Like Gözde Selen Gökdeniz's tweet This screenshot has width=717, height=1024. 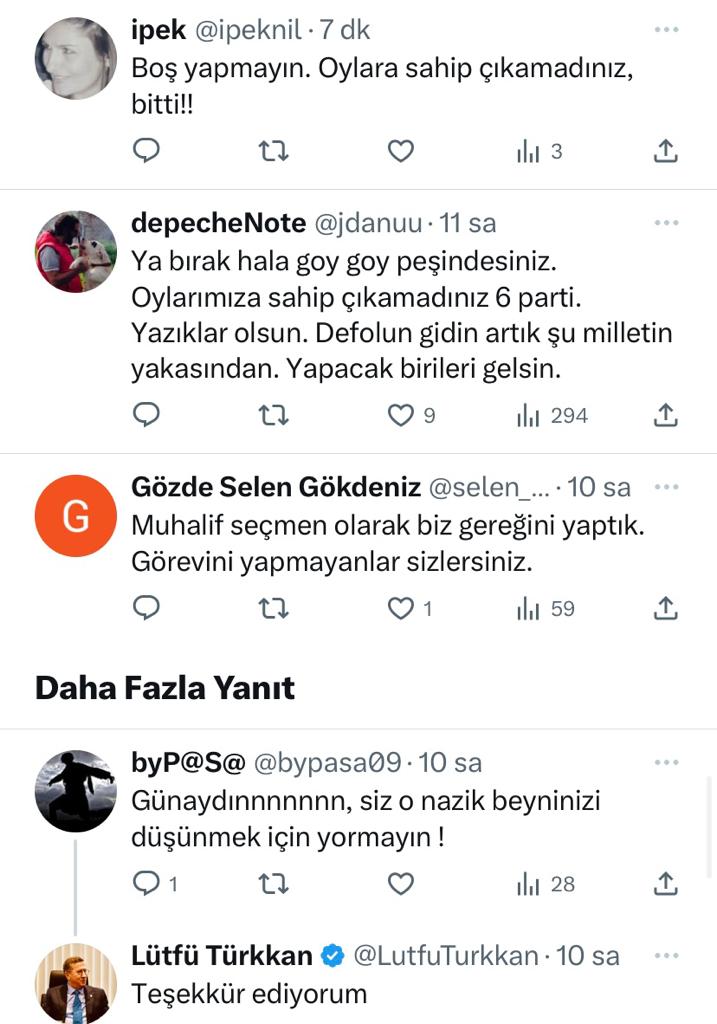401,608
